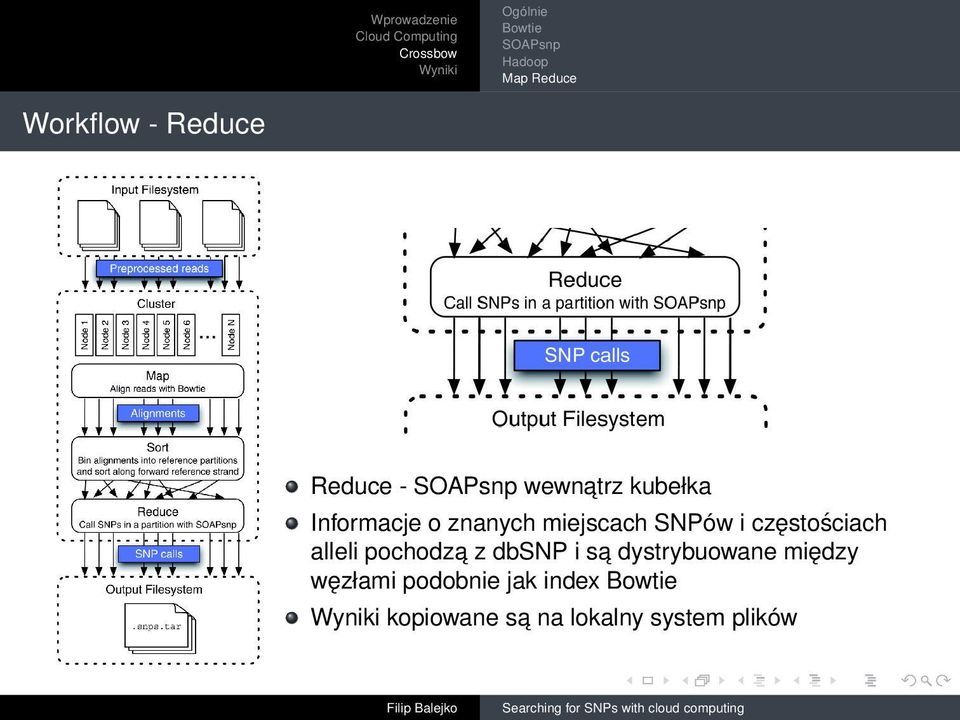Viewport: 960px width, 720px height.
Task: Click the Node 1 box in Cluster
Action: tap(84, 334)
